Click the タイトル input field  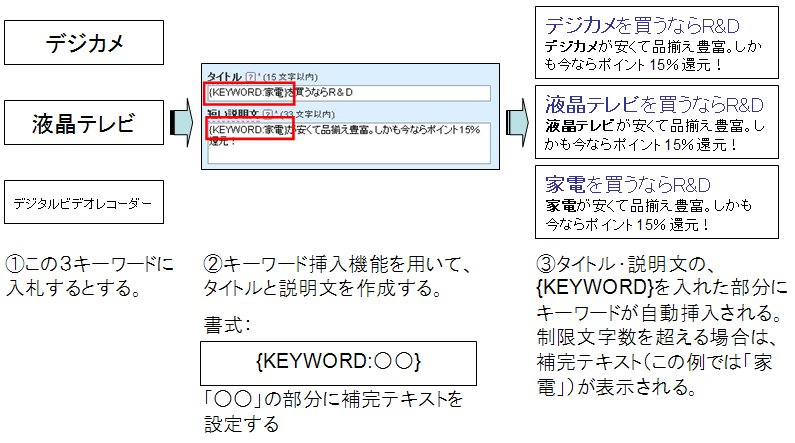coord(349,93)
